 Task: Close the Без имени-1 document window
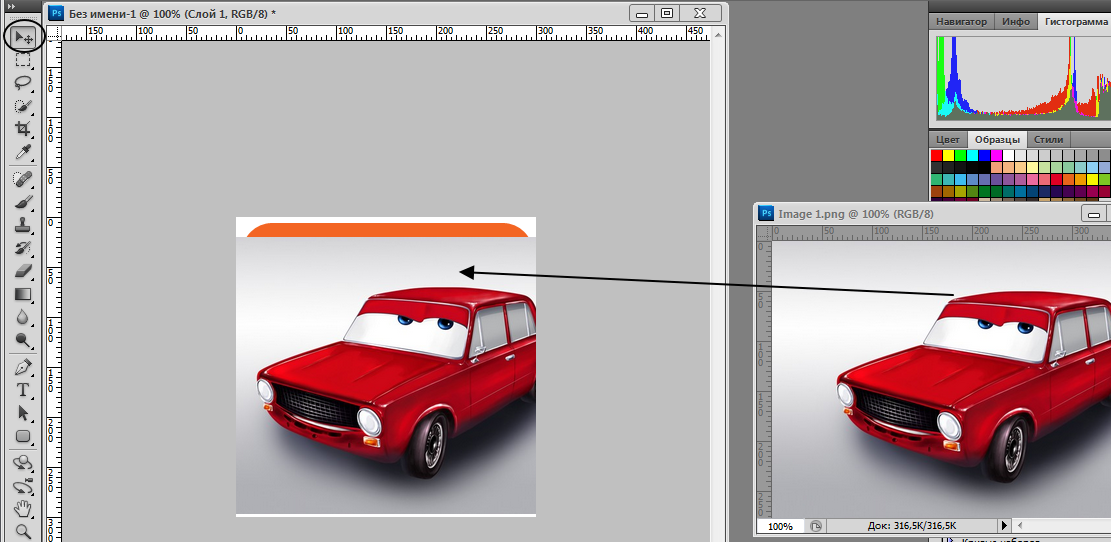tap(700, 13)
